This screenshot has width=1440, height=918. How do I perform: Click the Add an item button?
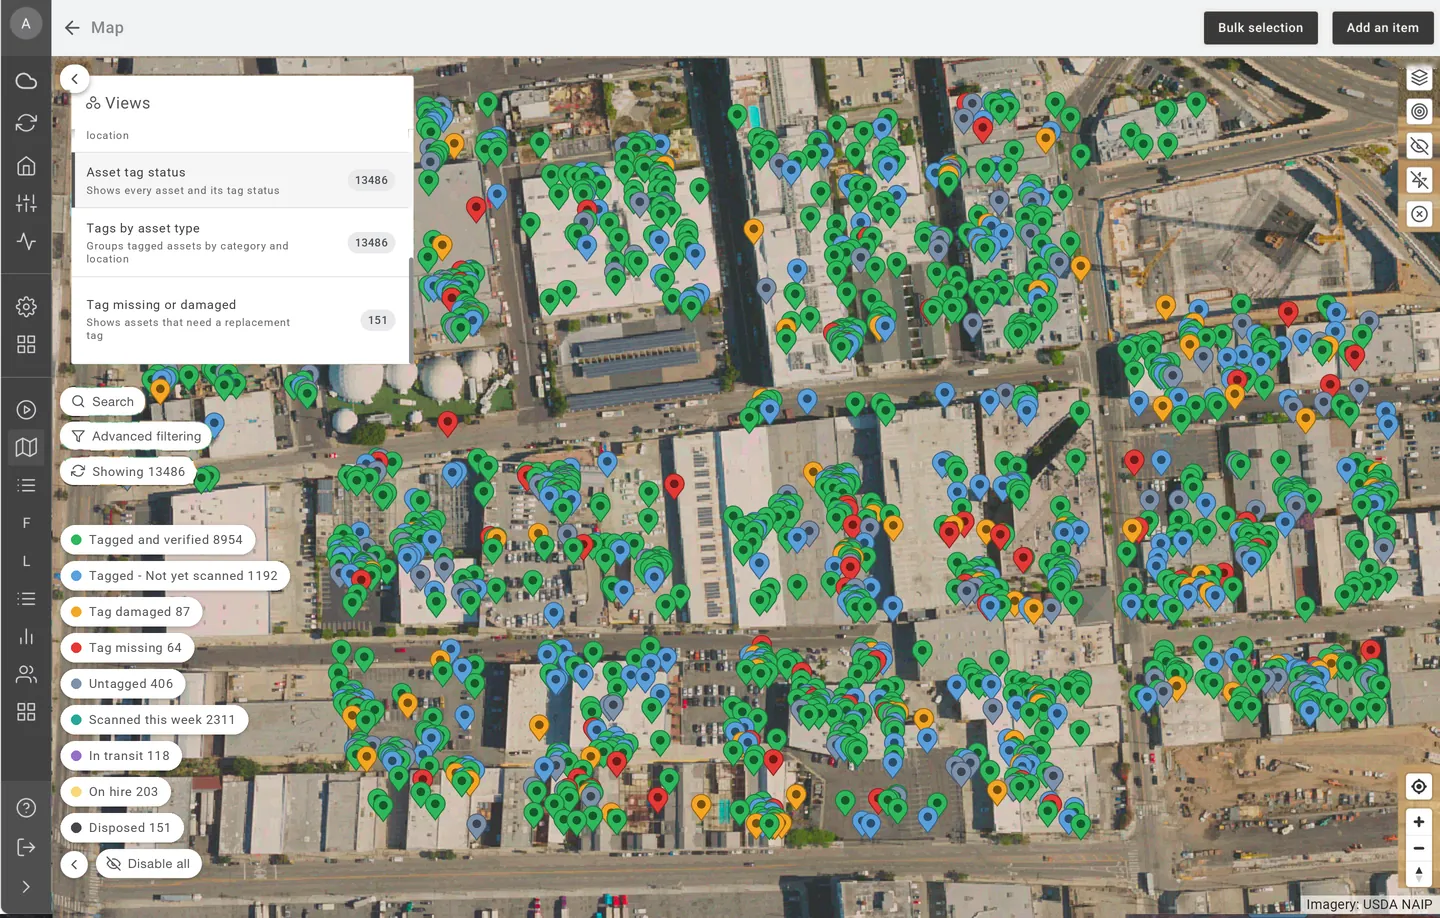click(x=1382, y=28)
